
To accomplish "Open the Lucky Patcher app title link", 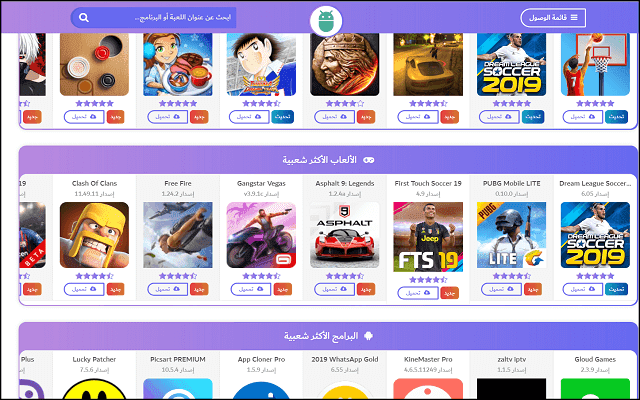I will [x=94, y=360].
